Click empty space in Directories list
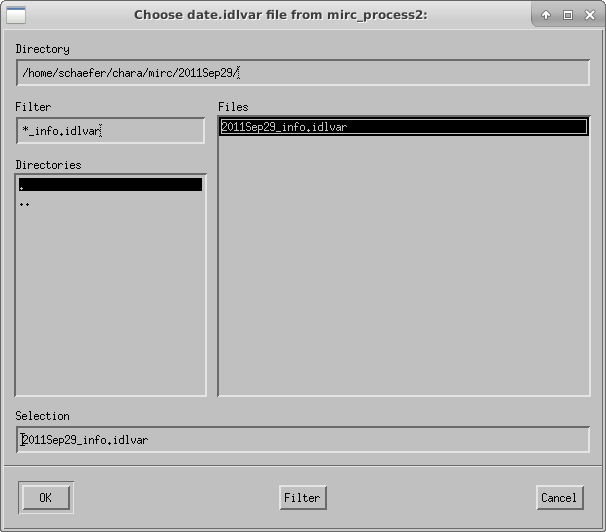This screenshot has width=606, height=532. tap(111, 301)
